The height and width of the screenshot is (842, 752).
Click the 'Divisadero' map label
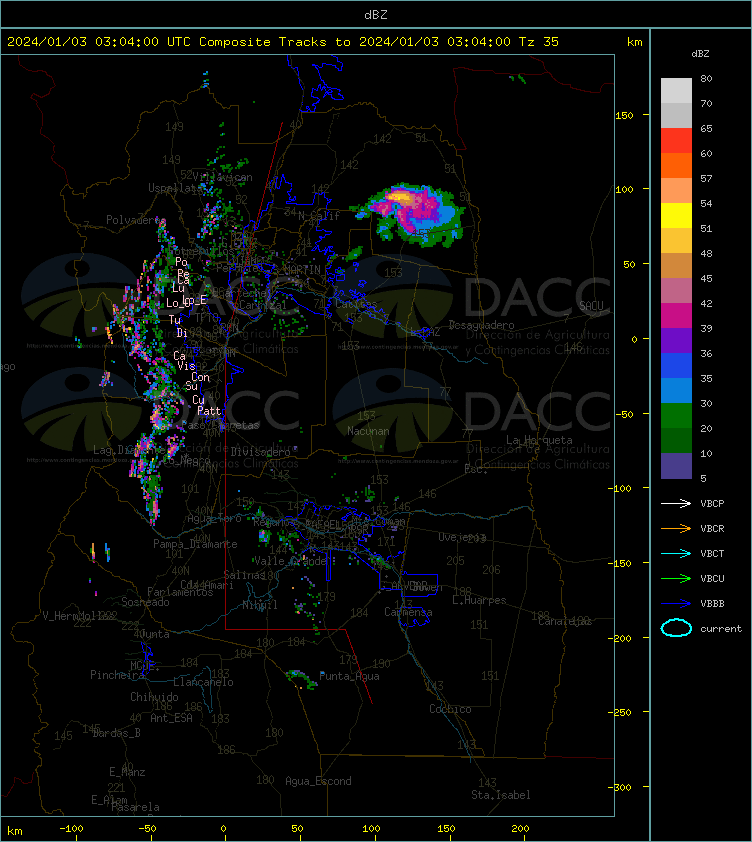[261, 452]
